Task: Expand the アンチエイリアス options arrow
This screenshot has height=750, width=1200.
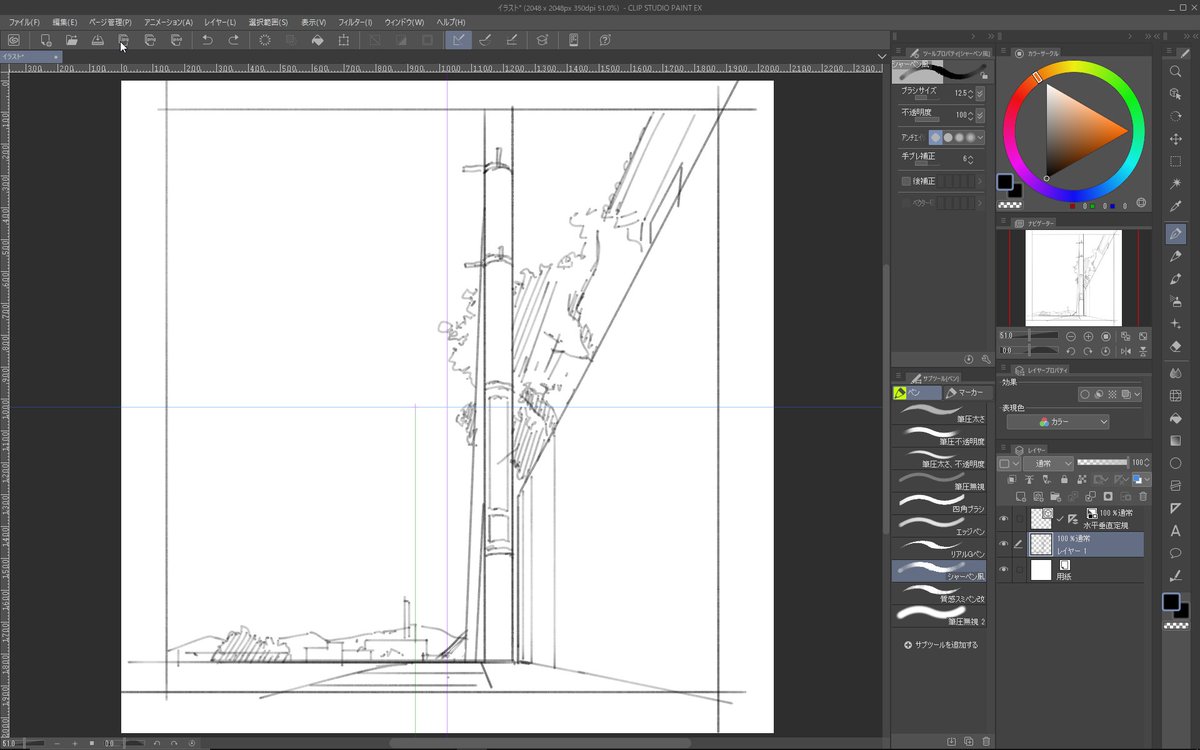Action: coord(980,137)
